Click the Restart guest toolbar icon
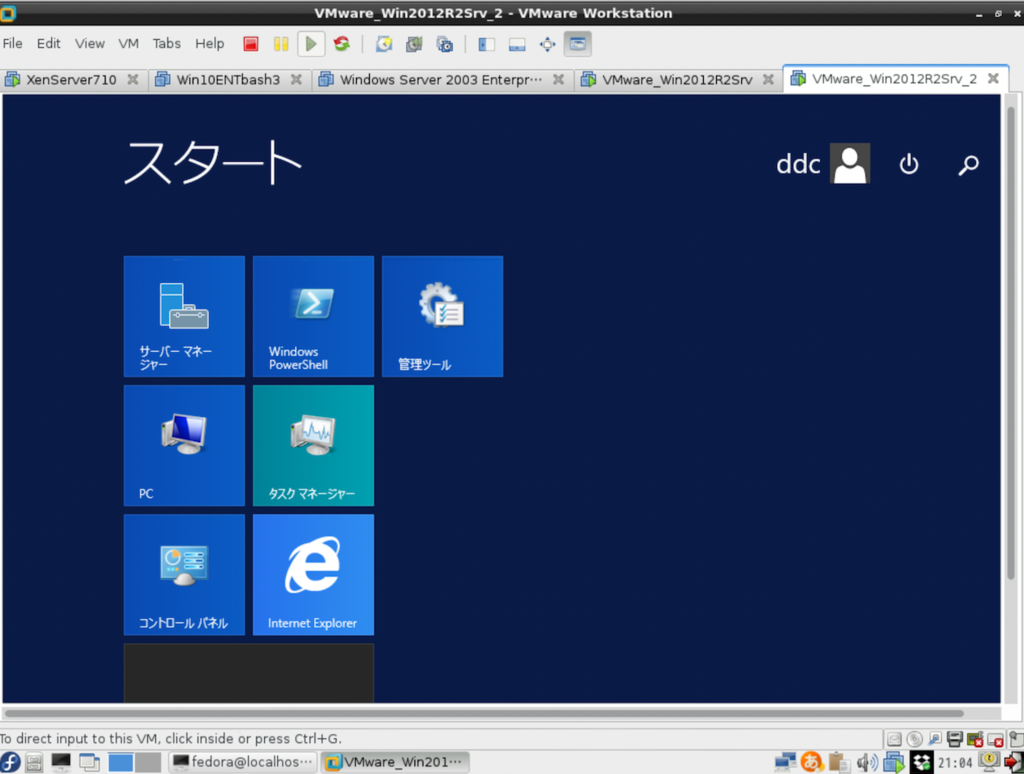The width and height of the screenshot is (1024, 774). click(x=342, y=44)
